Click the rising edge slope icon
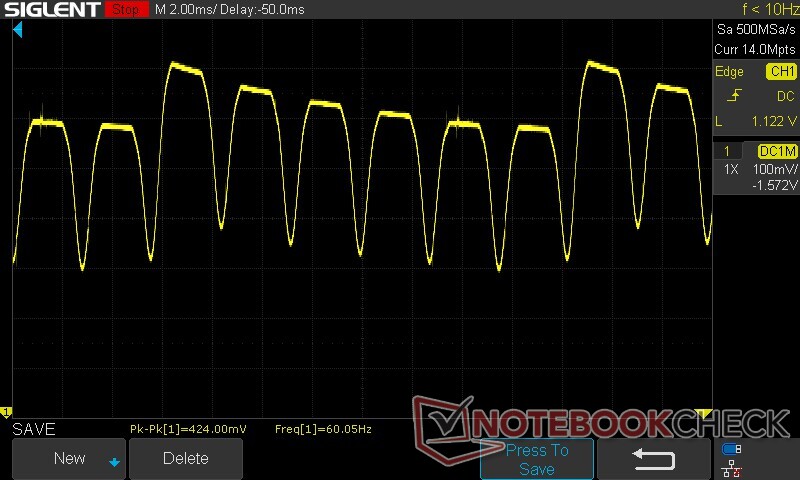 (x=734, y=95)
